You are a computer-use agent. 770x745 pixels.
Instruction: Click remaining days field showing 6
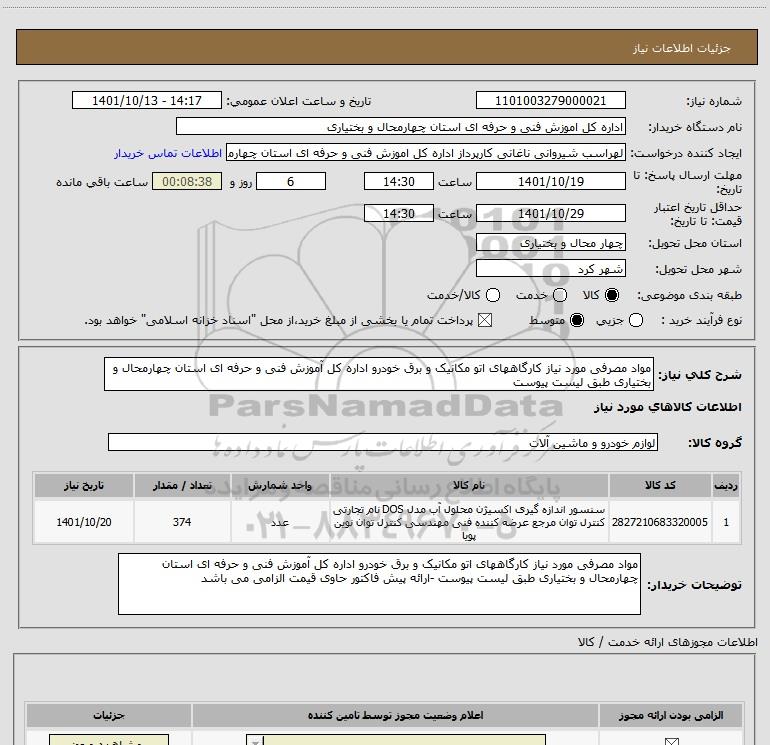tap(291, 181)
